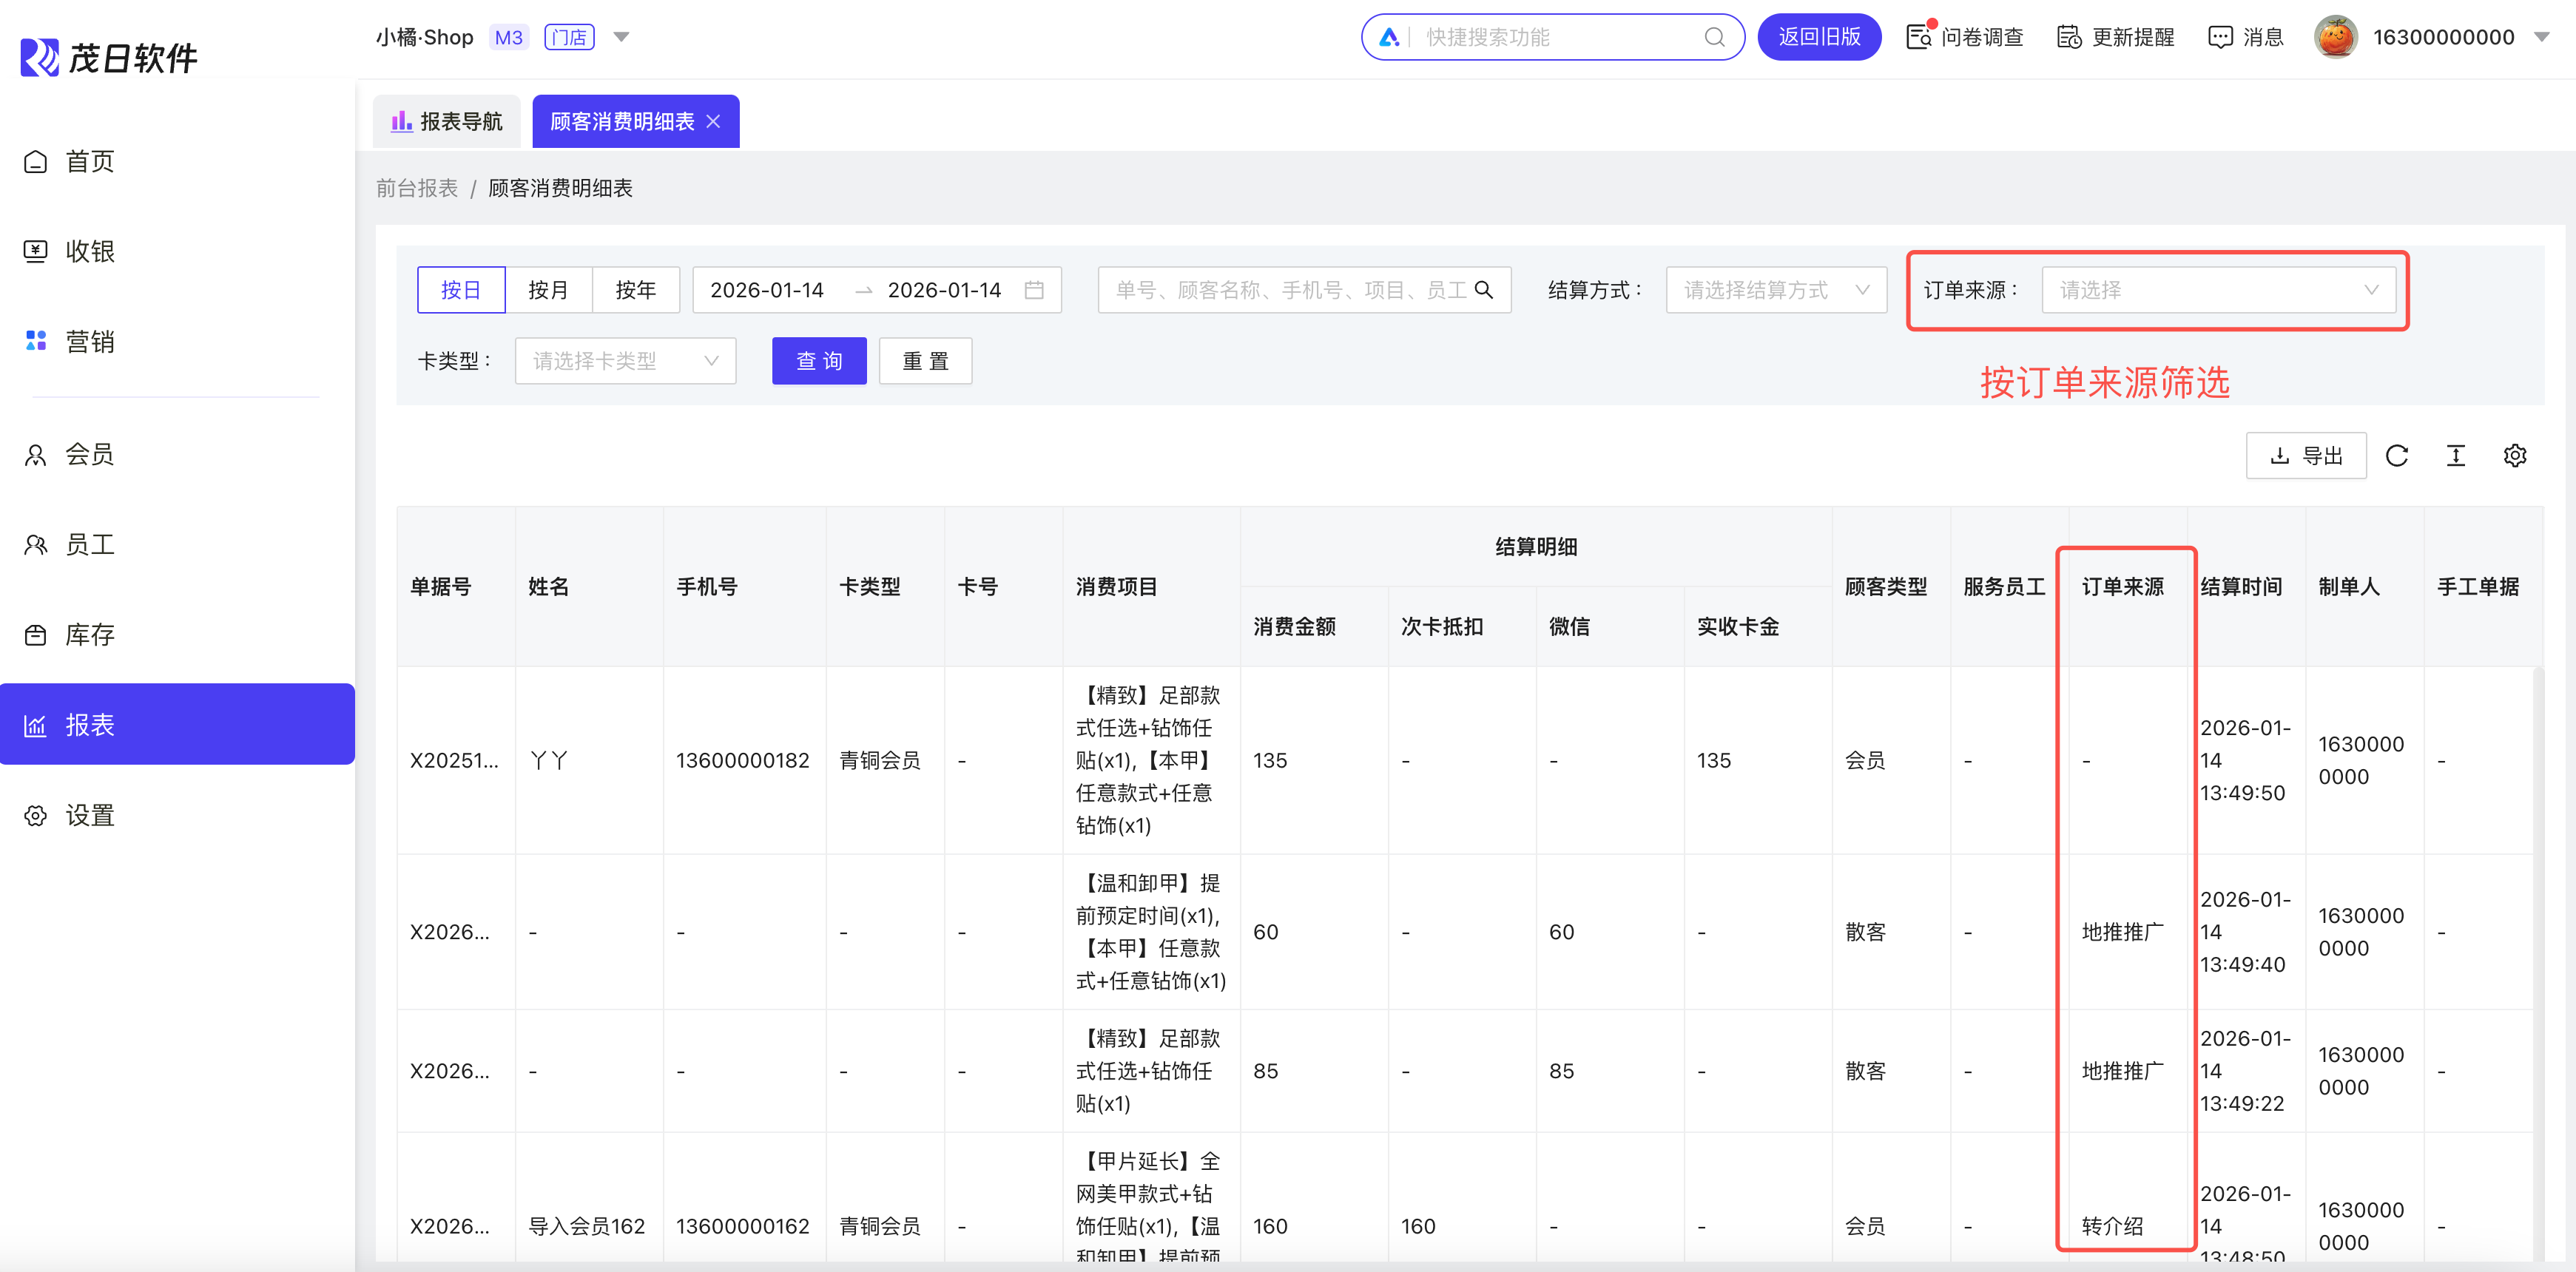Close the 顾客消费明细表 tab

(713, 122)
